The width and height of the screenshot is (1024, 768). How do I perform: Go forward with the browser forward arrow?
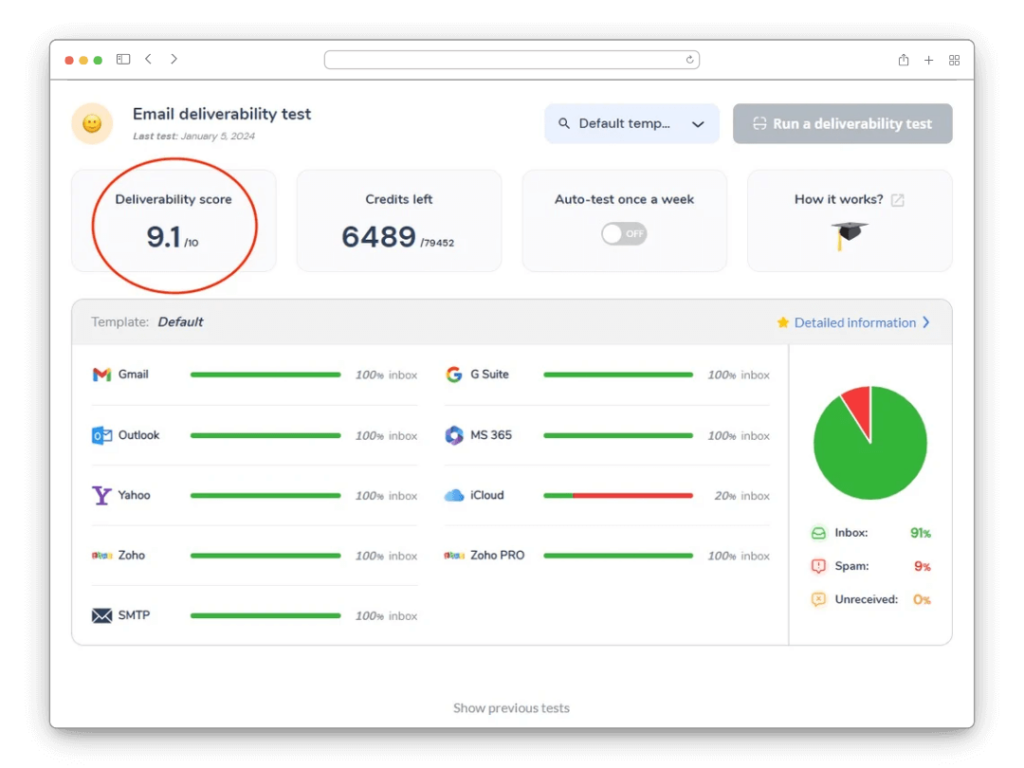point(174,59)
